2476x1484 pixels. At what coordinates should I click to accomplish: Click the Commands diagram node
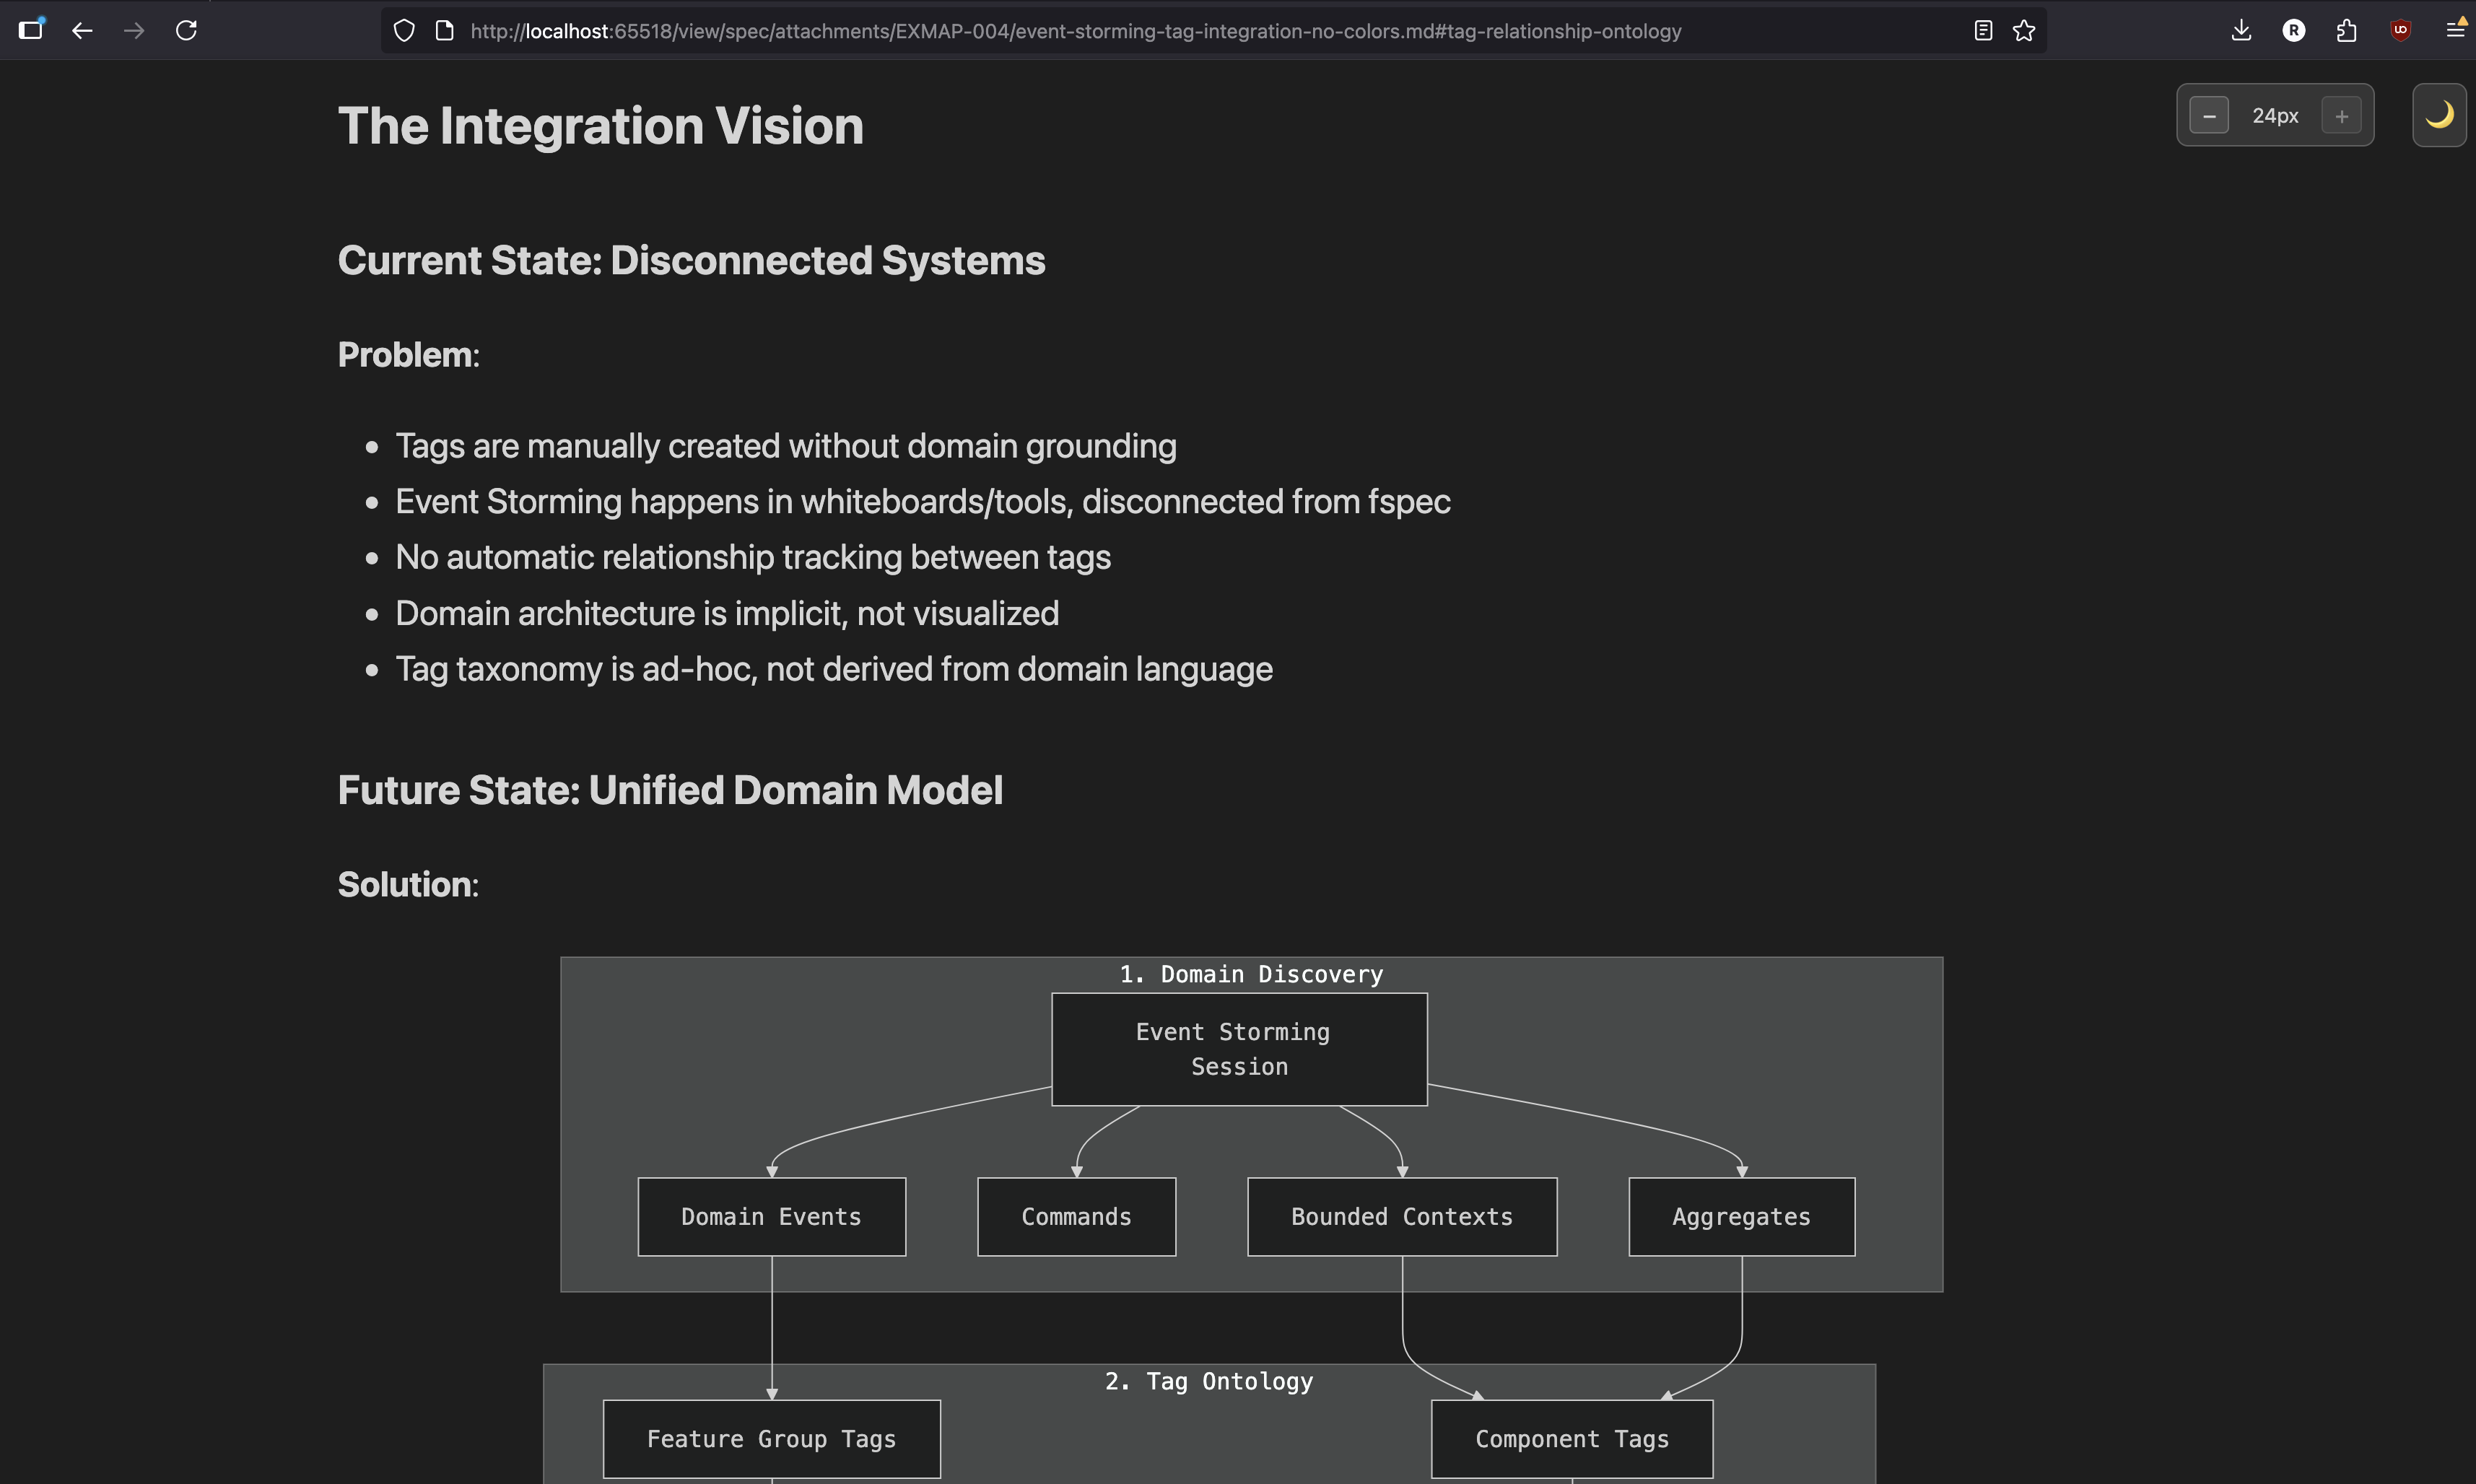(x=1076, y=1217)
